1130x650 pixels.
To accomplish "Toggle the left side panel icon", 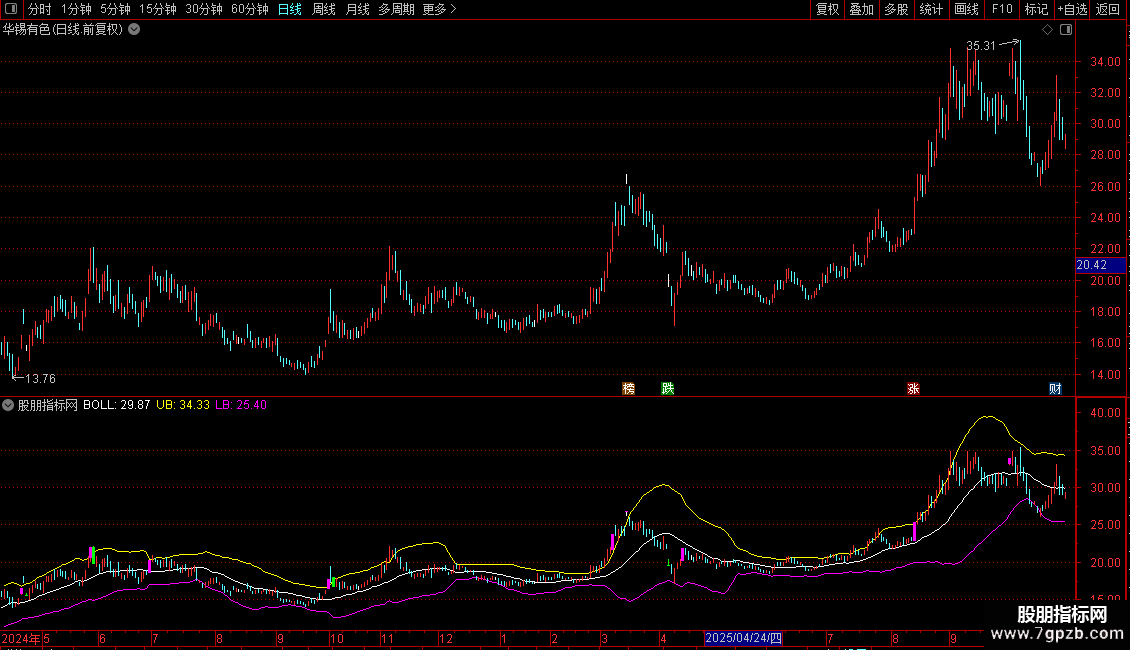I will click(11, 9).
